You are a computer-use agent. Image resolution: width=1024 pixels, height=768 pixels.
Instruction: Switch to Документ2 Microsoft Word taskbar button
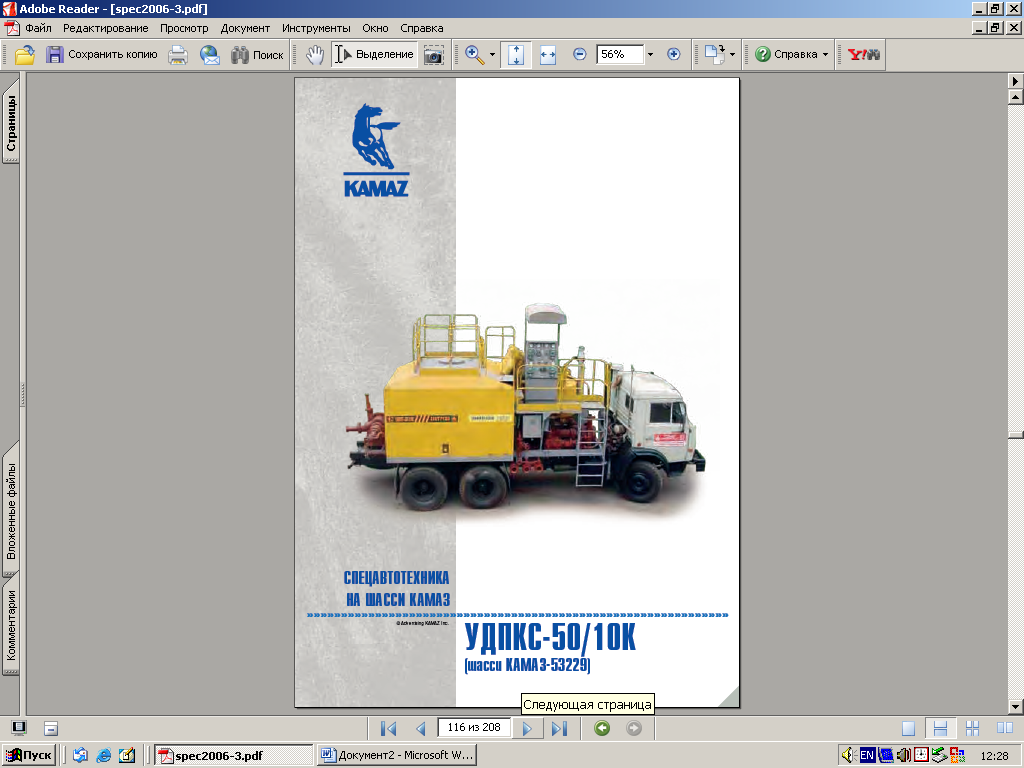click(x=396, y=756)
